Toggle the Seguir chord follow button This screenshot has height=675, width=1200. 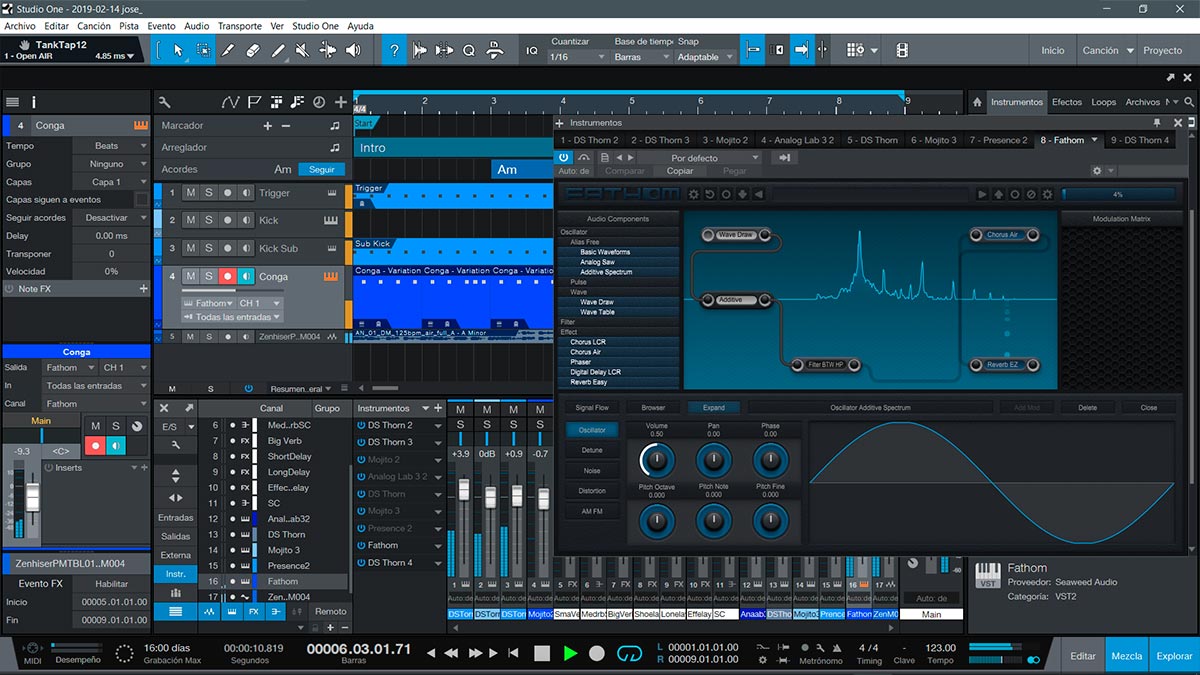pyautogui.click(x=322, y=169)
